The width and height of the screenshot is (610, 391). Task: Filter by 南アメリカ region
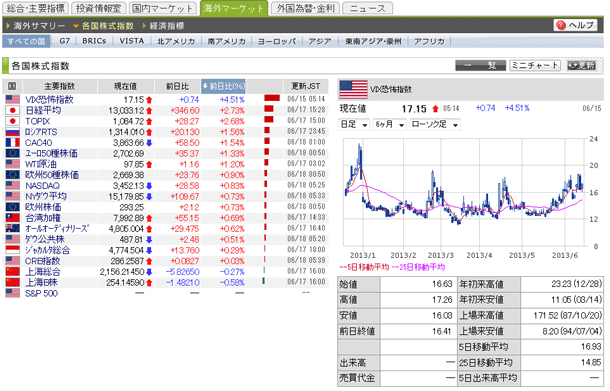click(226, 41)
